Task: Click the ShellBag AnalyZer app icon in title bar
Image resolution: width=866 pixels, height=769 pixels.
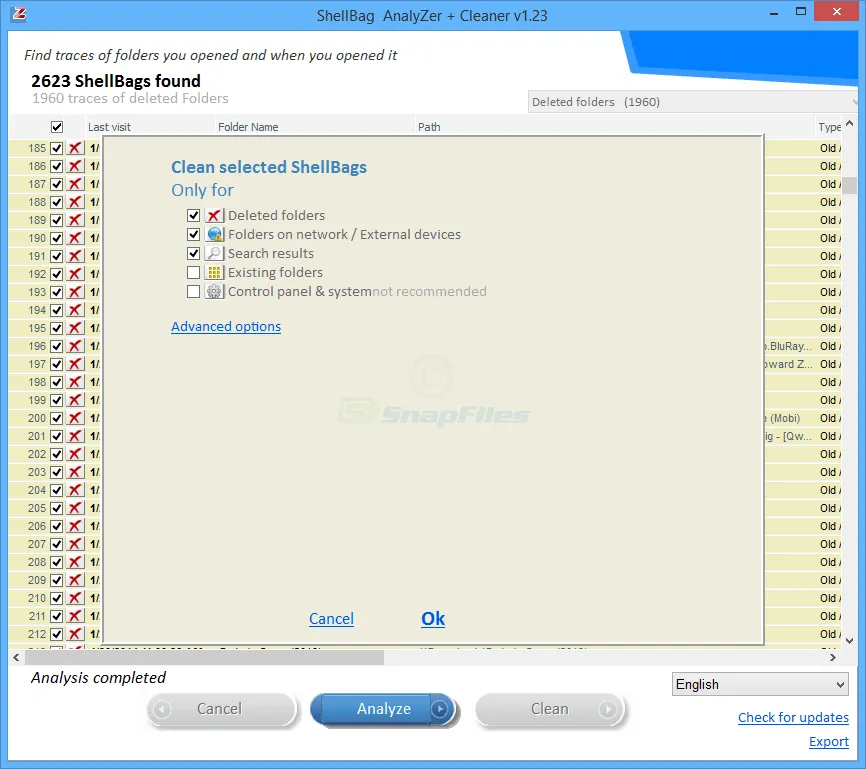Action: (19, 14)
